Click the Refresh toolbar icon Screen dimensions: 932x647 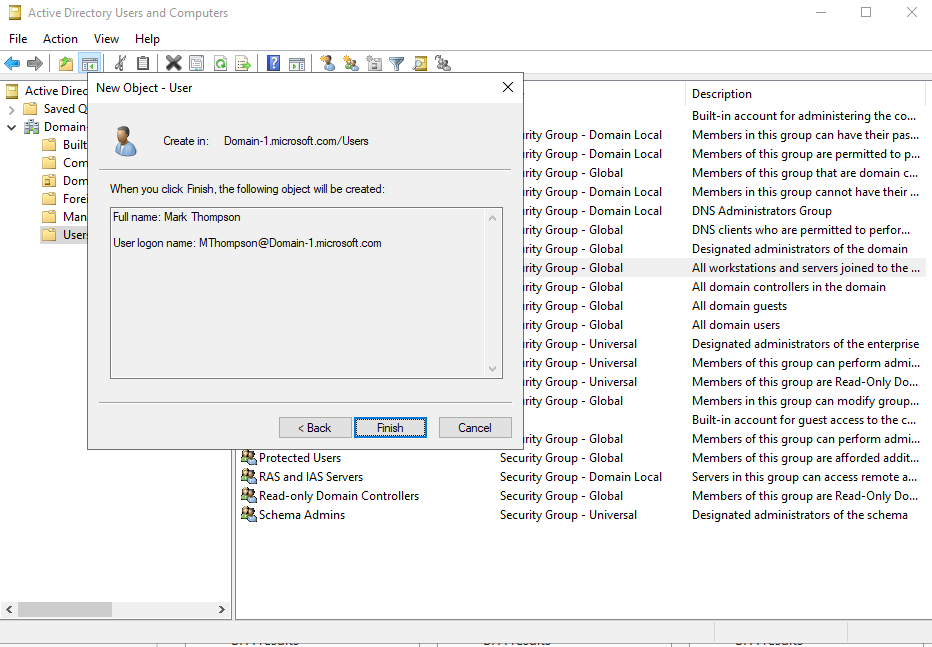click(x=219, y=63)
